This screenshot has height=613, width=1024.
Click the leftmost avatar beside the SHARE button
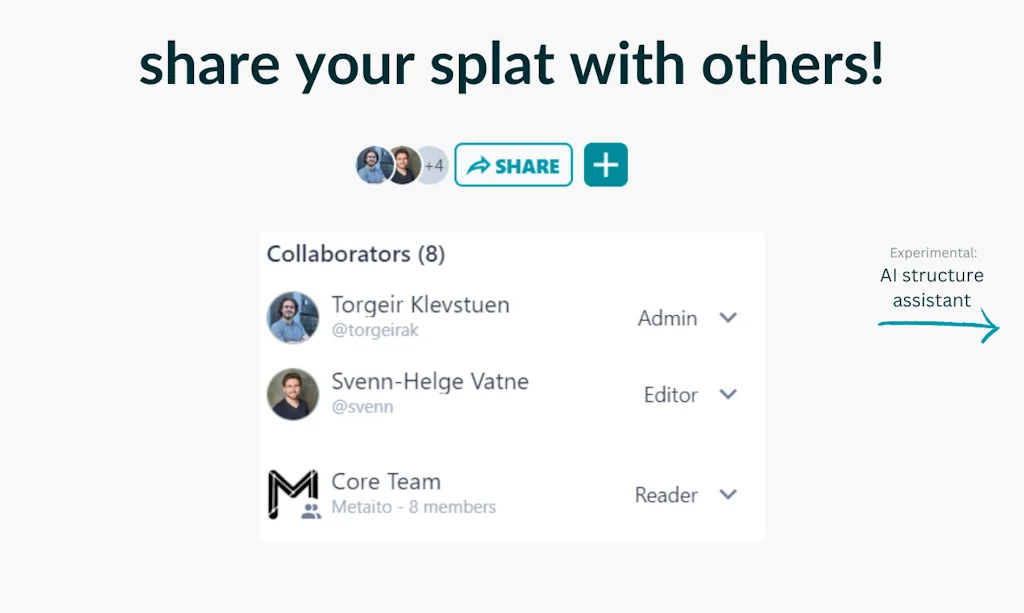(x=372, y=165)
